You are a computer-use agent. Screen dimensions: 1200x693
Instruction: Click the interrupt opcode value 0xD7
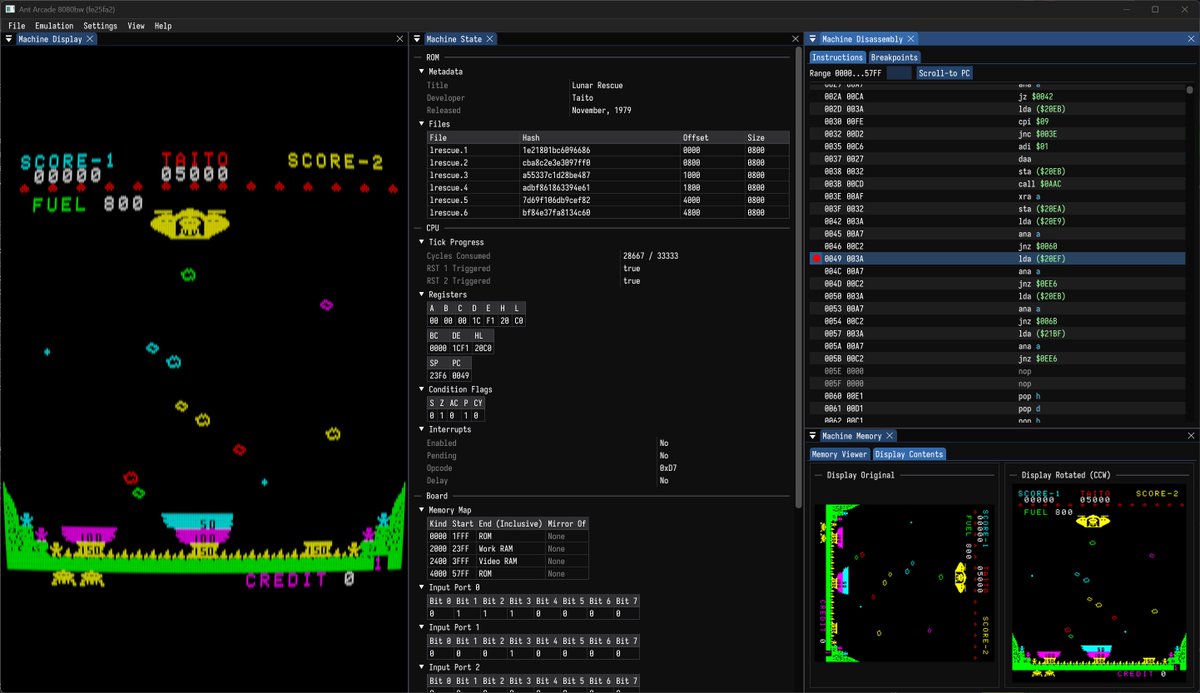[x=669, y=468]
